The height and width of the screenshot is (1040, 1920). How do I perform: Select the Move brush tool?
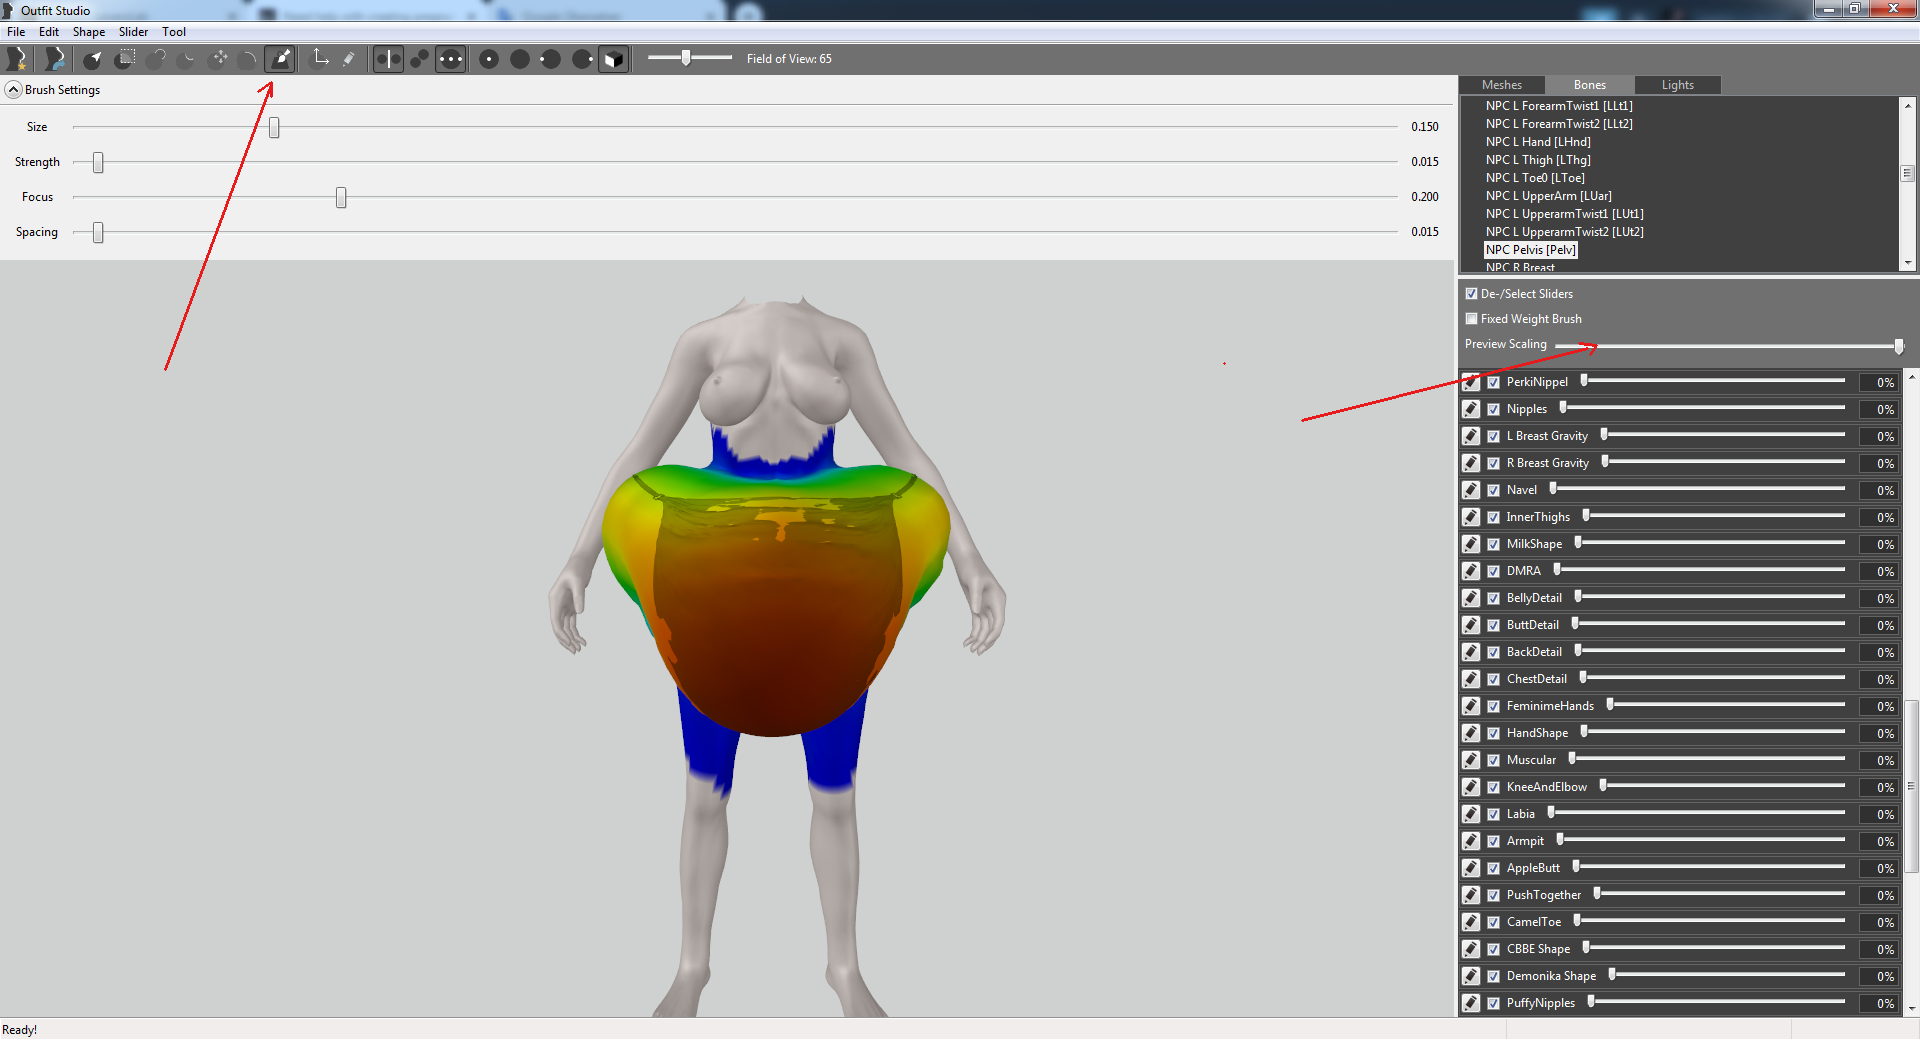coord(219,59)
